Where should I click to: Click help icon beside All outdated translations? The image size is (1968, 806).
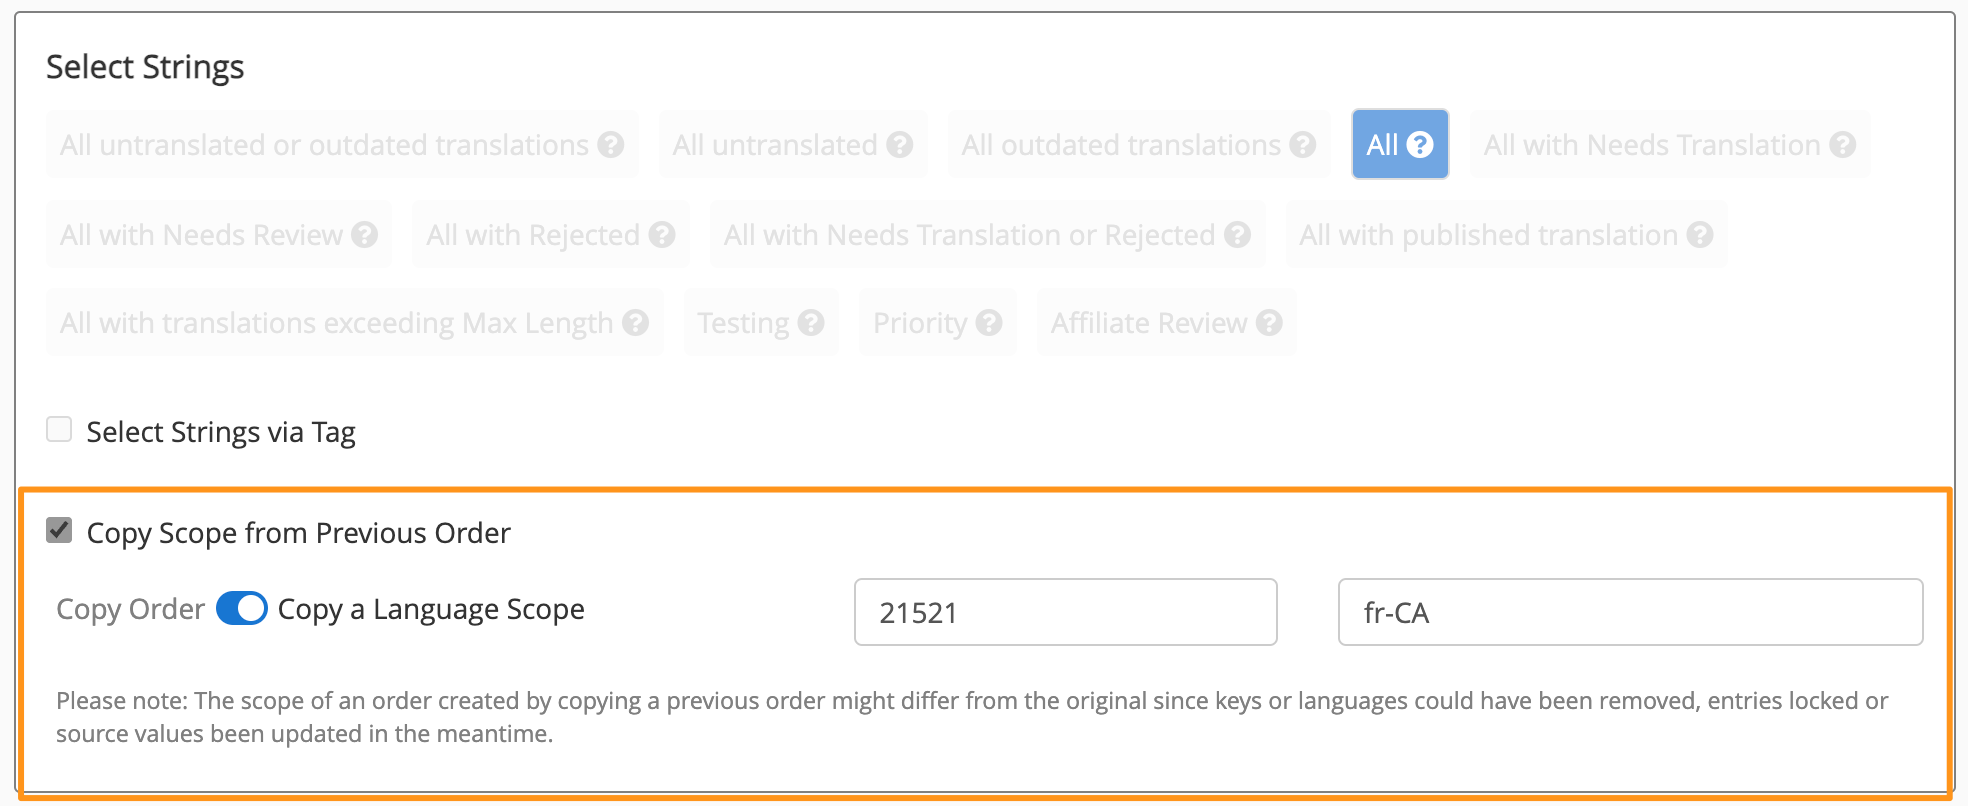pyautogui.click(x=1303, y=145)
